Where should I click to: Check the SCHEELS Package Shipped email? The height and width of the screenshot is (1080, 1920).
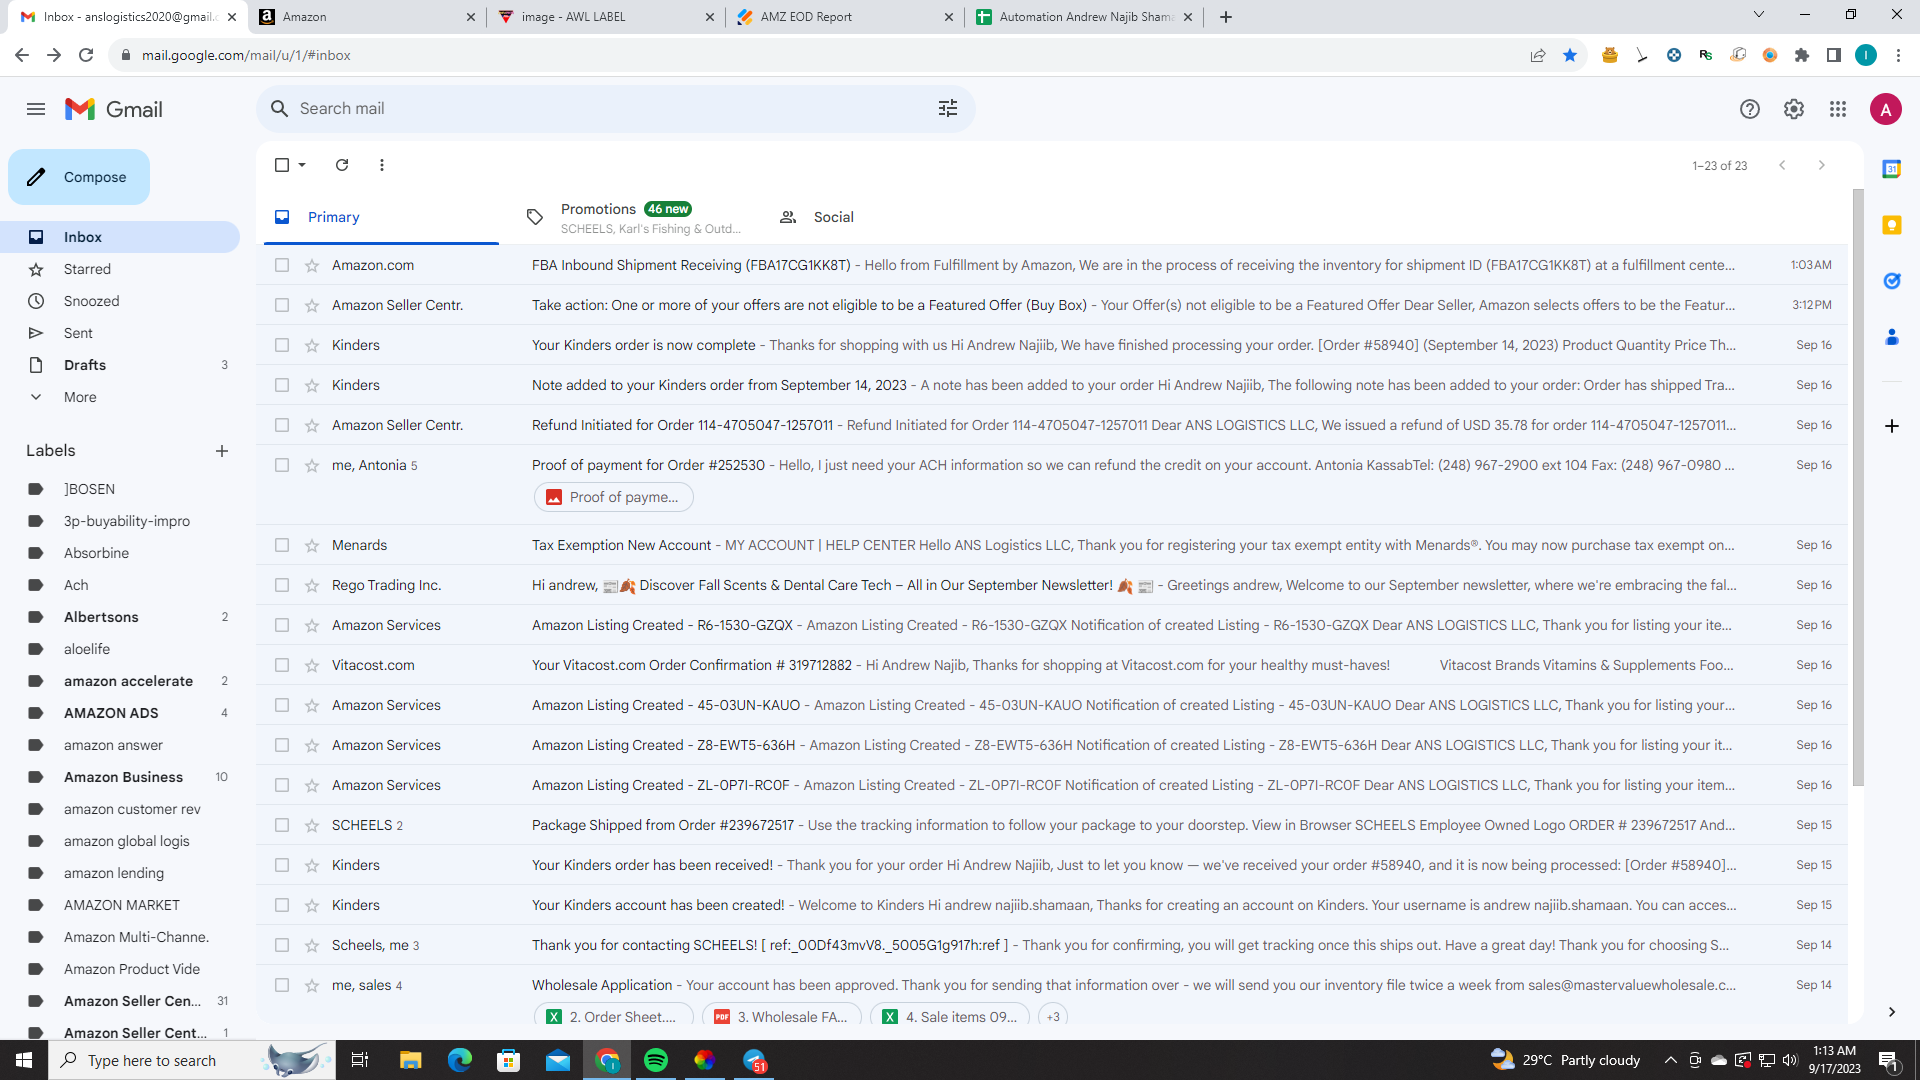tap(282, 825)
